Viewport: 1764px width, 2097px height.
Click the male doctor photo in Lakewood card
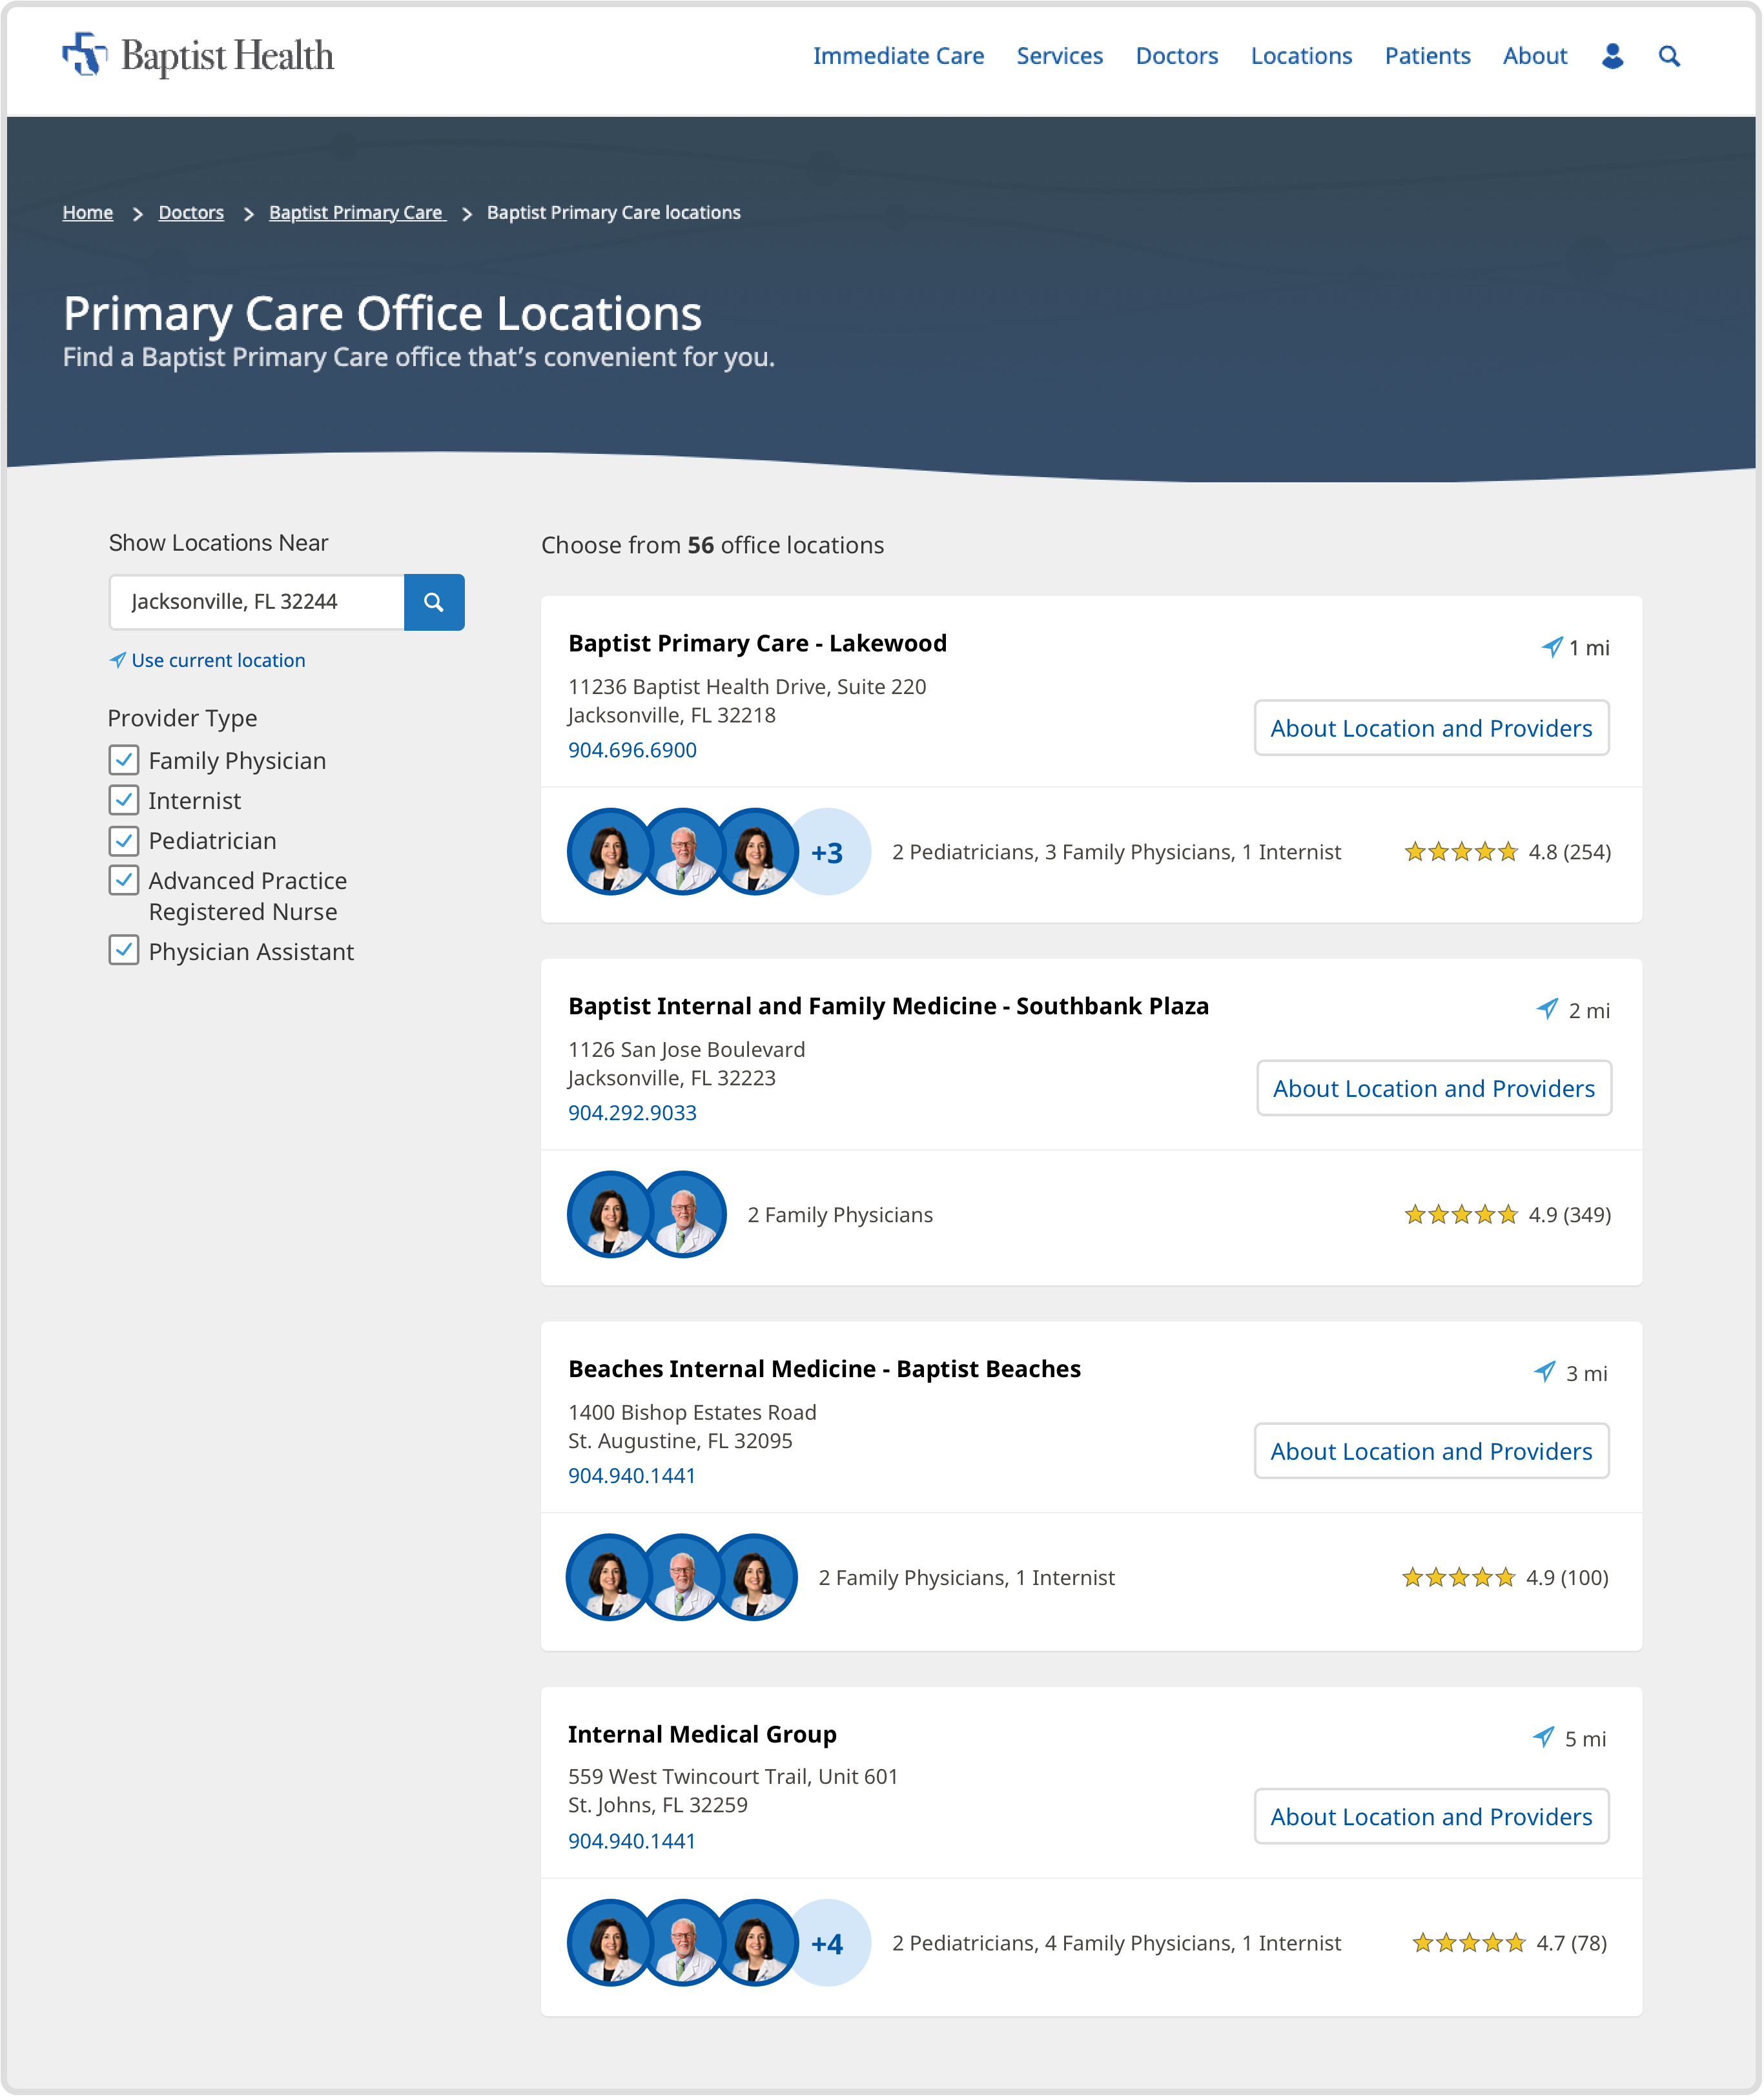pyautogui.click(x=683, y=852)
